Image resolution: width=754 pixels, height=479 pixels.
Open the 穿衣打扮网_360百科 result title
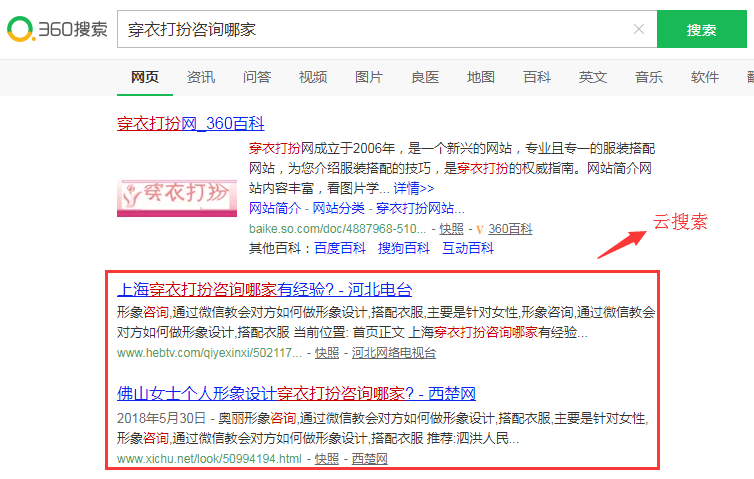tap(191, 124)
